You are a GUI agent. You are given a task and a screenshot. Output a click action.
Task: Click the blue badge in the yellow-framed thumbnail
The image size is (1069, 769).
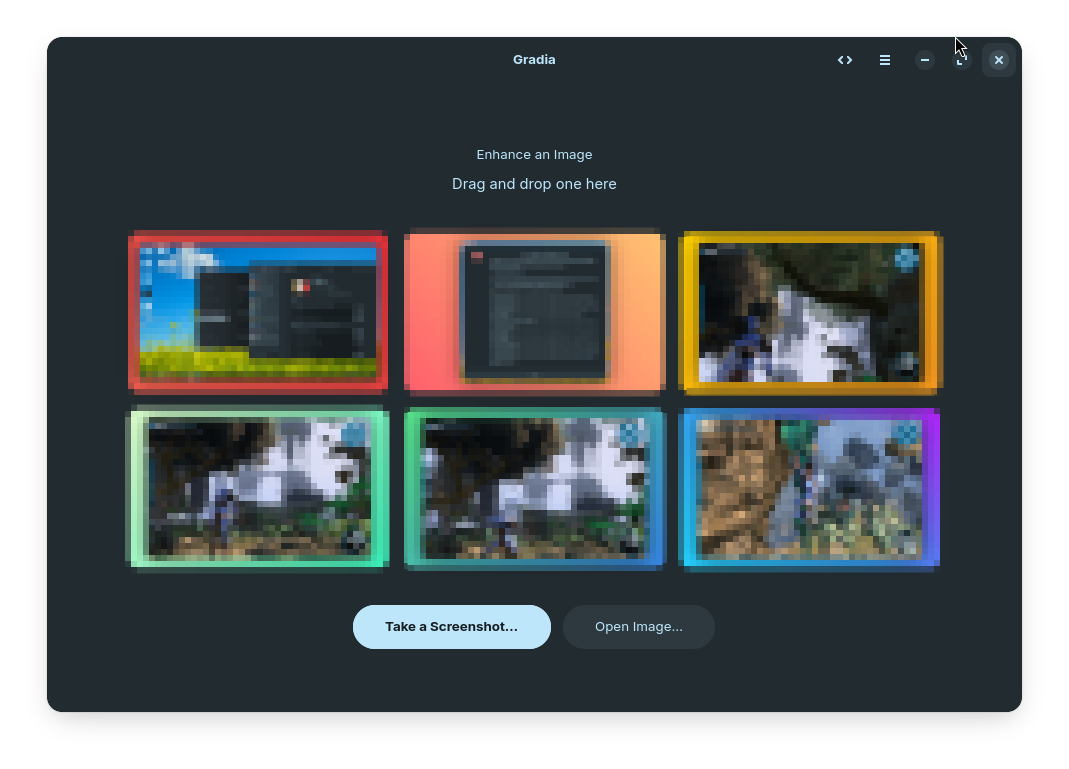point(906,259)
